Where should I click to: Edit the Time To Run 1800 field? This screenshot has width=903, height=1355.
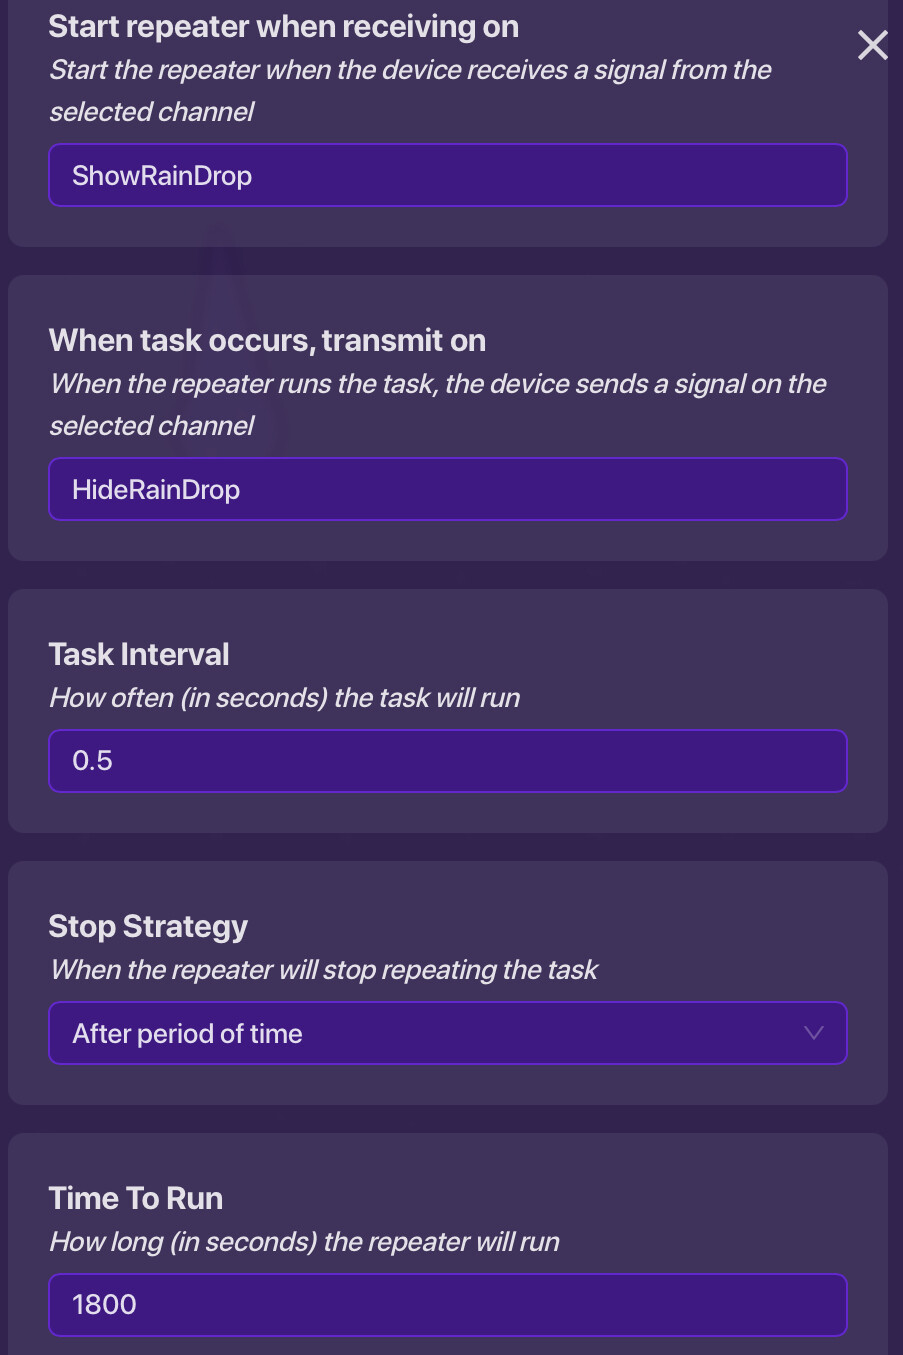447,1305
